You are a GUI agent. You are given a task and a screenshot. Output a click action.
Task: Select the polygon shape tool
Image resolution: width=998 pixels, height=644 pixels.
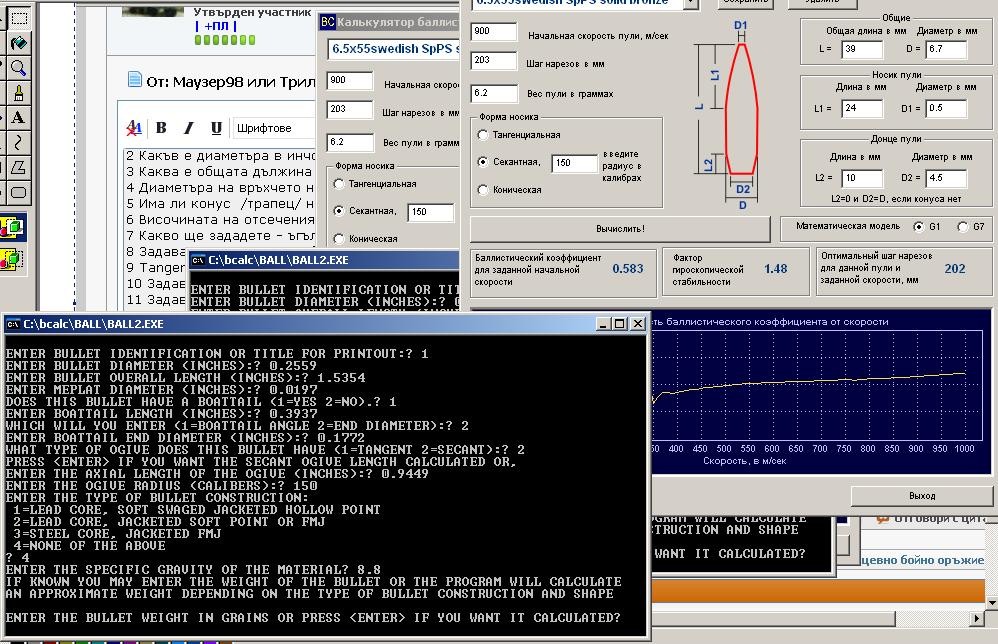tap(17, 168)
